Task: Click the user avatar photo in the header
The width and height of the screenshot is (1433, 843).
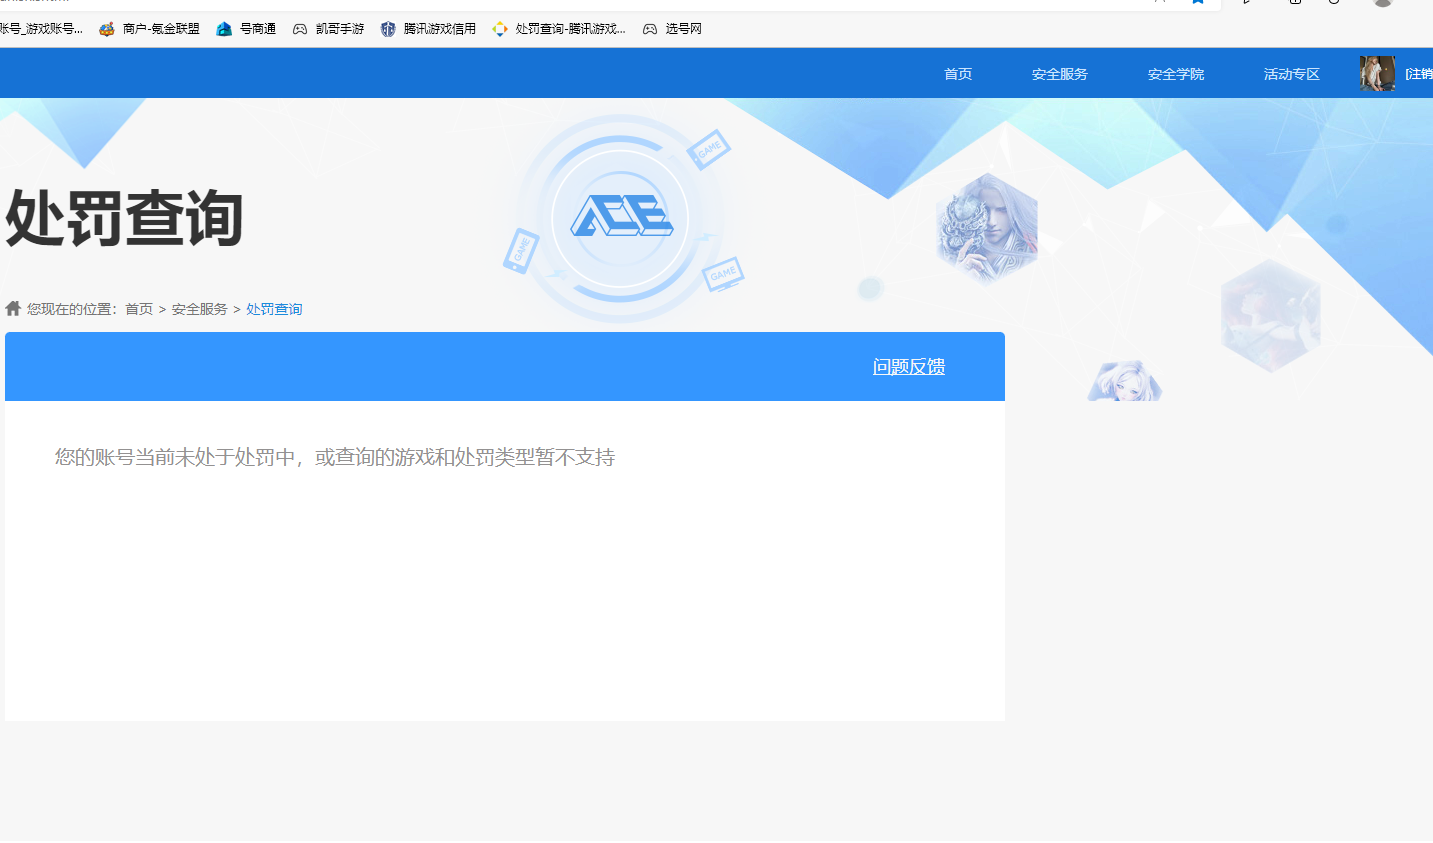Action: (x=1377, y=72)
